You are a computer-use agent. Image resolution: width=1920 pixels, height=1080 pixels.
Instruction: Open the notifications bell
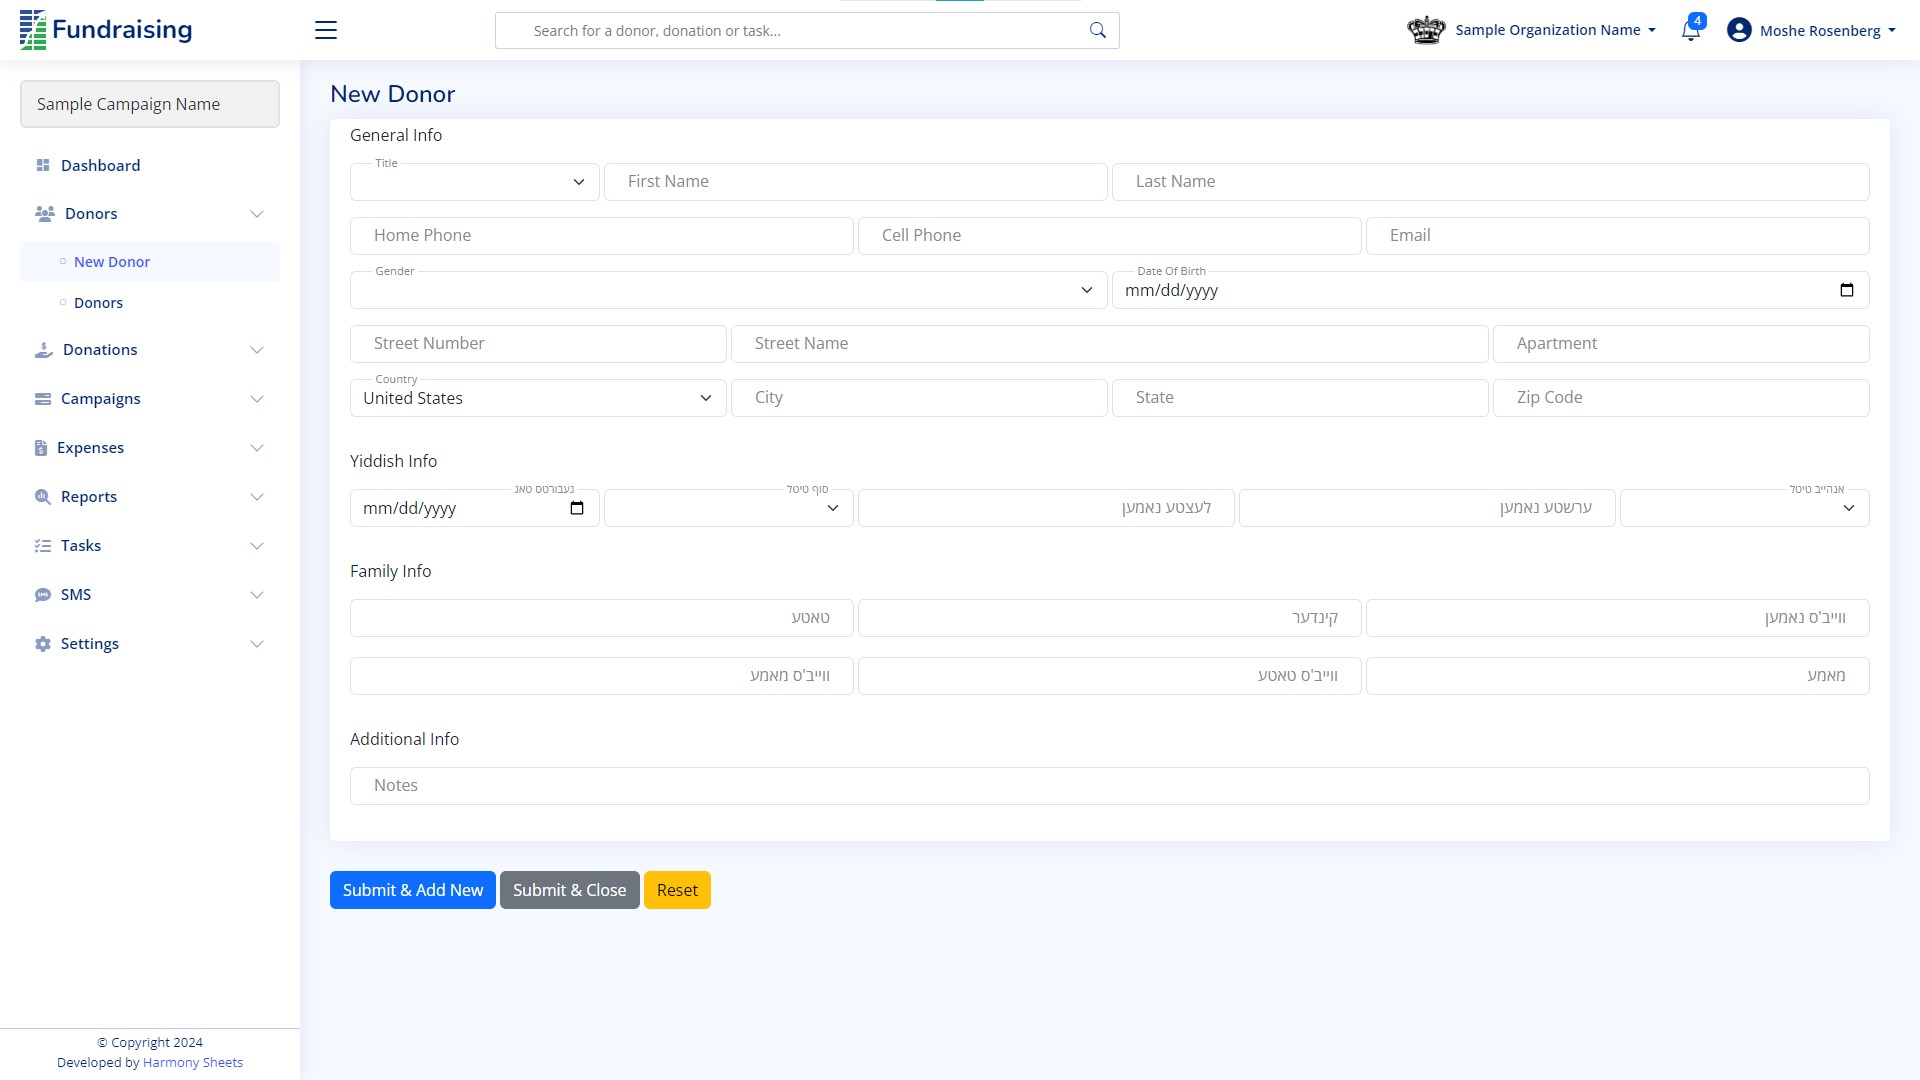(x=1690, y=31)
